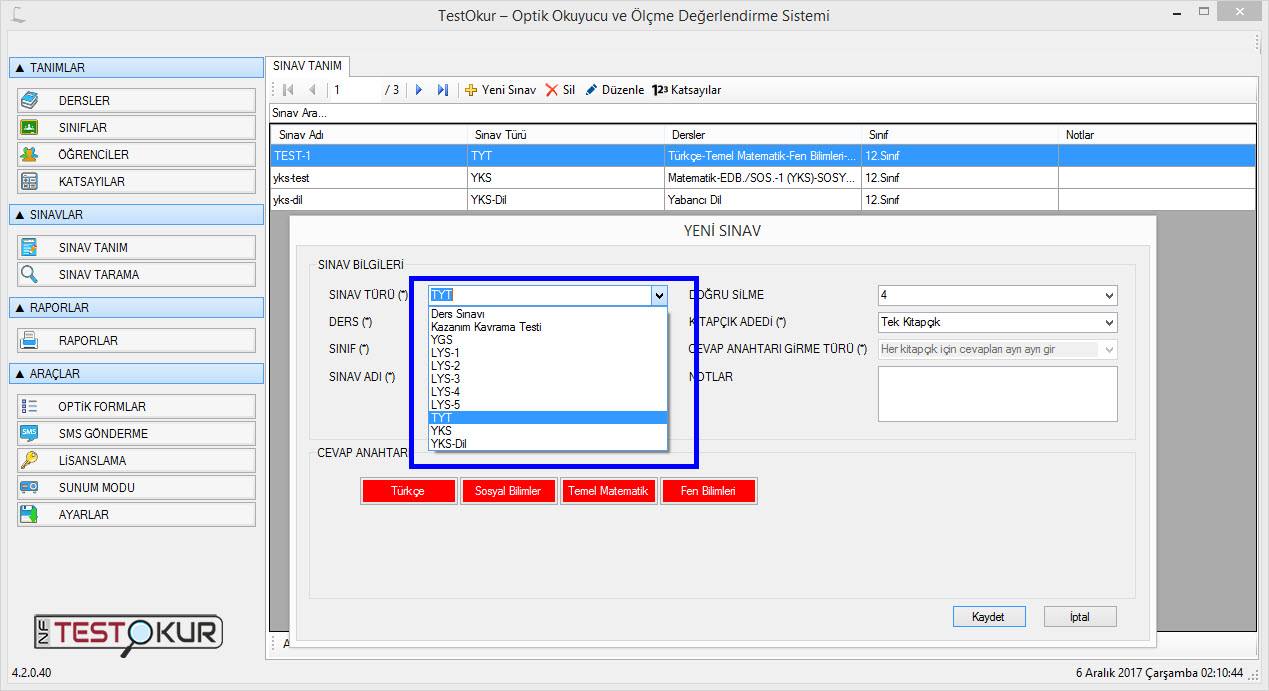The height and width of the screenshot is (691, 1269).
Task: Choose YKS from dropdown list
Action: pos(548,431)
